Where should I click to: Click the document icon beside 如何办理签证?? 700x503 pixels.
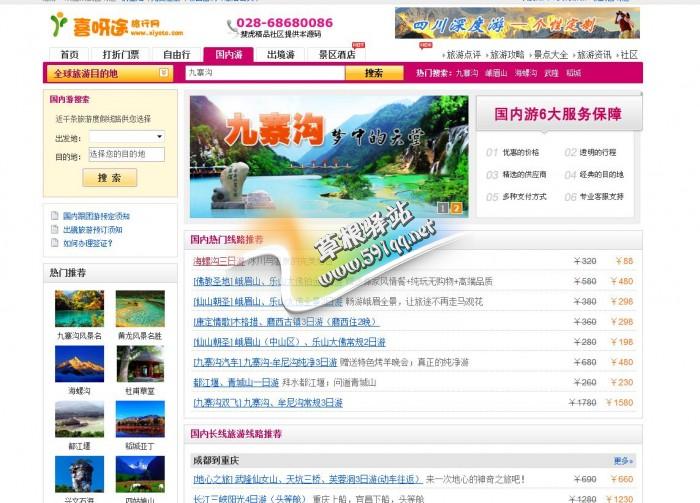click(54, 243)
